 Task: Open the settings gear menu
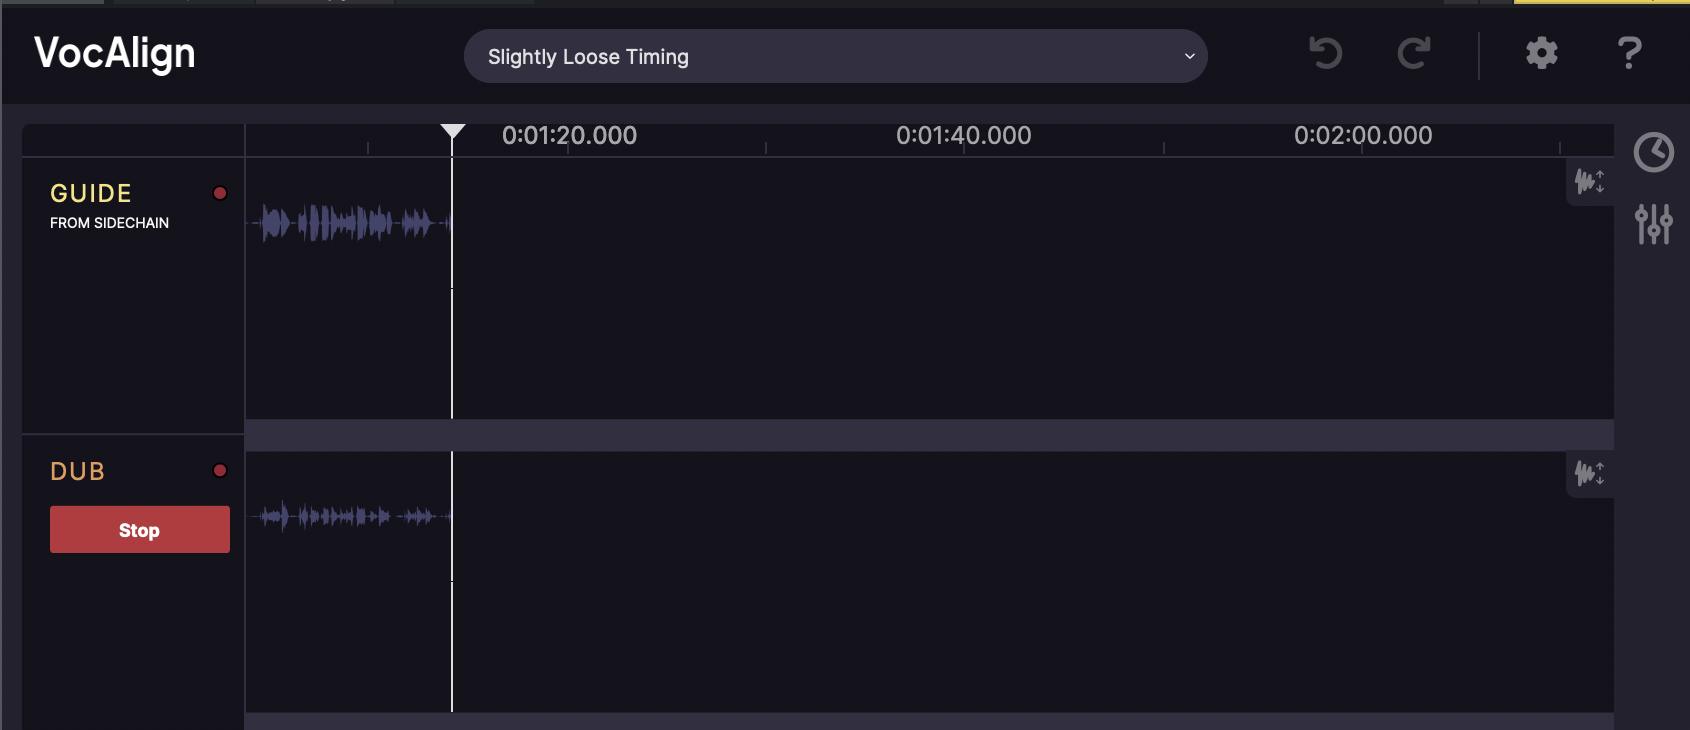[1541, 53]
